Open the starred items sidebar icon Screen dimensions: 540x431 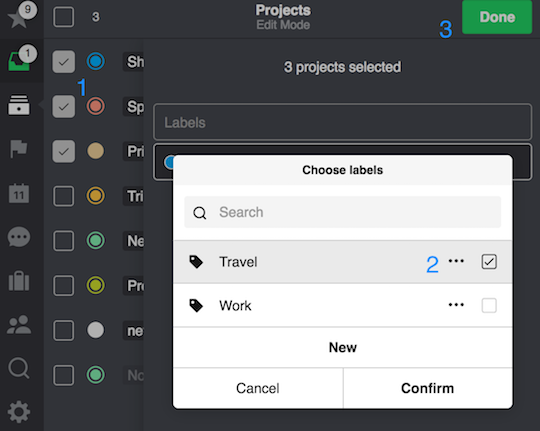[18, 17]
